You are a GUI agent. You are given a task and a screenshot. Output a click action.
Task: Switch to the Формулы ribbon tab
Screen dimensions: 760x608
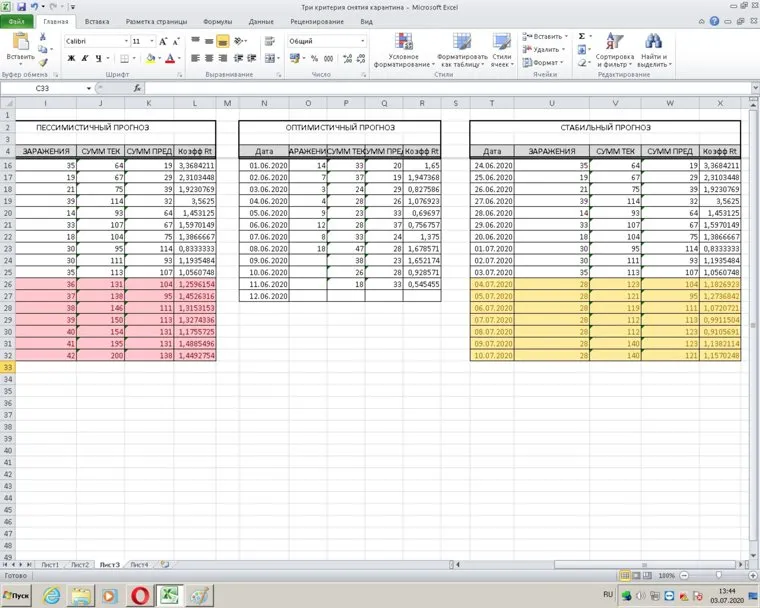(x=217, y=20)
